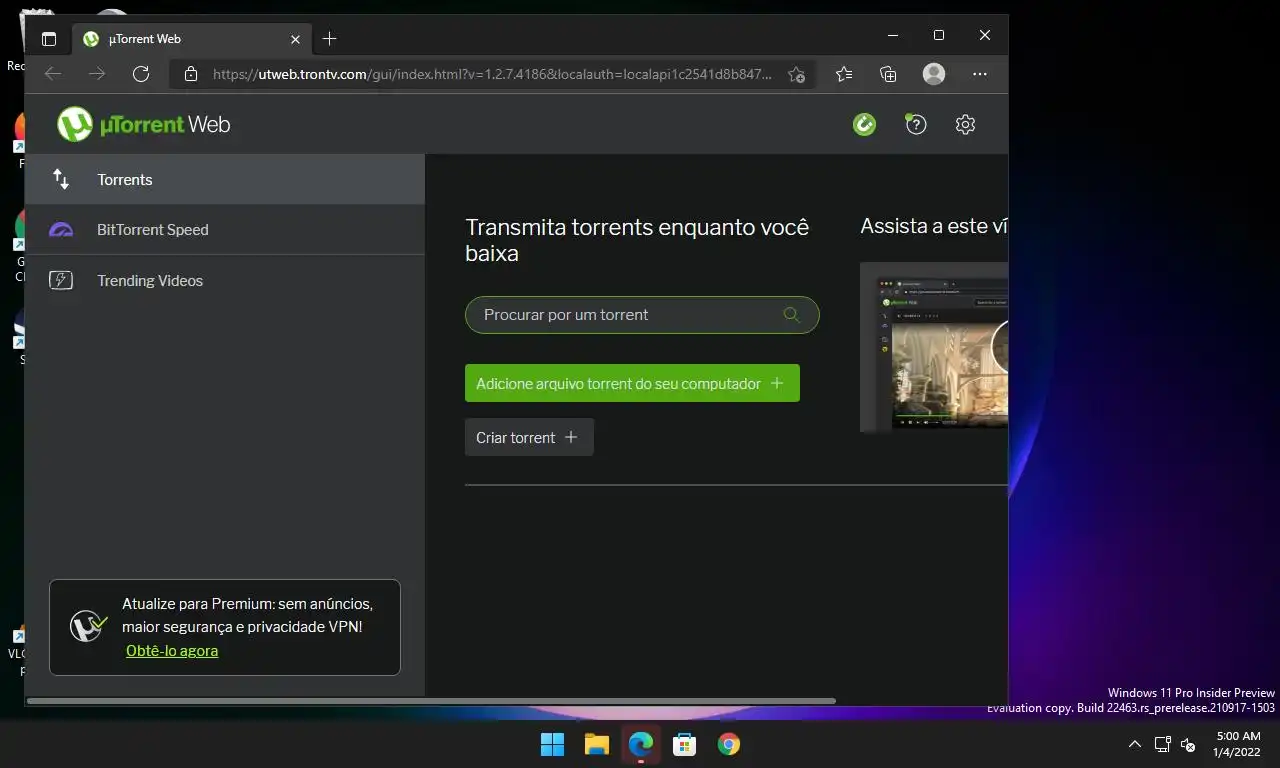
Task: Click the browser forward arrow
Action: [x=97, y=74]
